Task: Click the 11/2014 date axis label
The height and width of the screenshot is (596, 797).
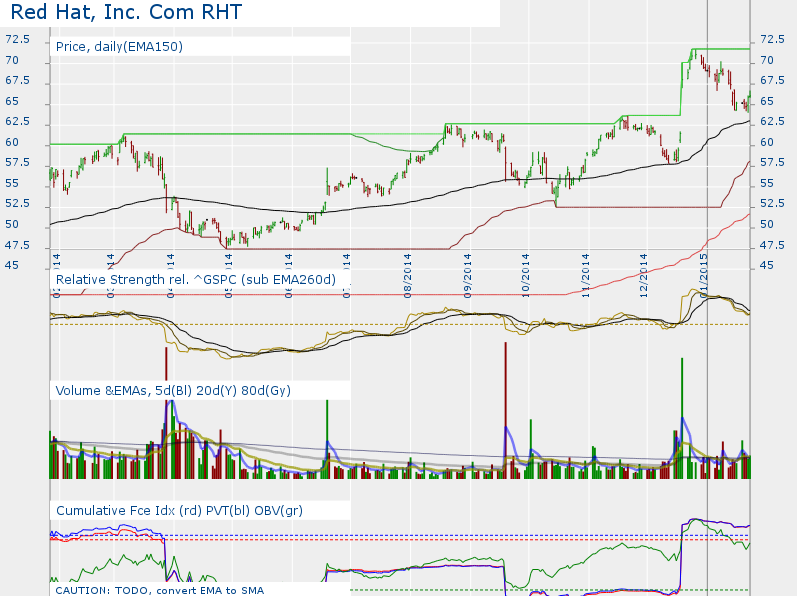Action: click(x=585, y=276)
